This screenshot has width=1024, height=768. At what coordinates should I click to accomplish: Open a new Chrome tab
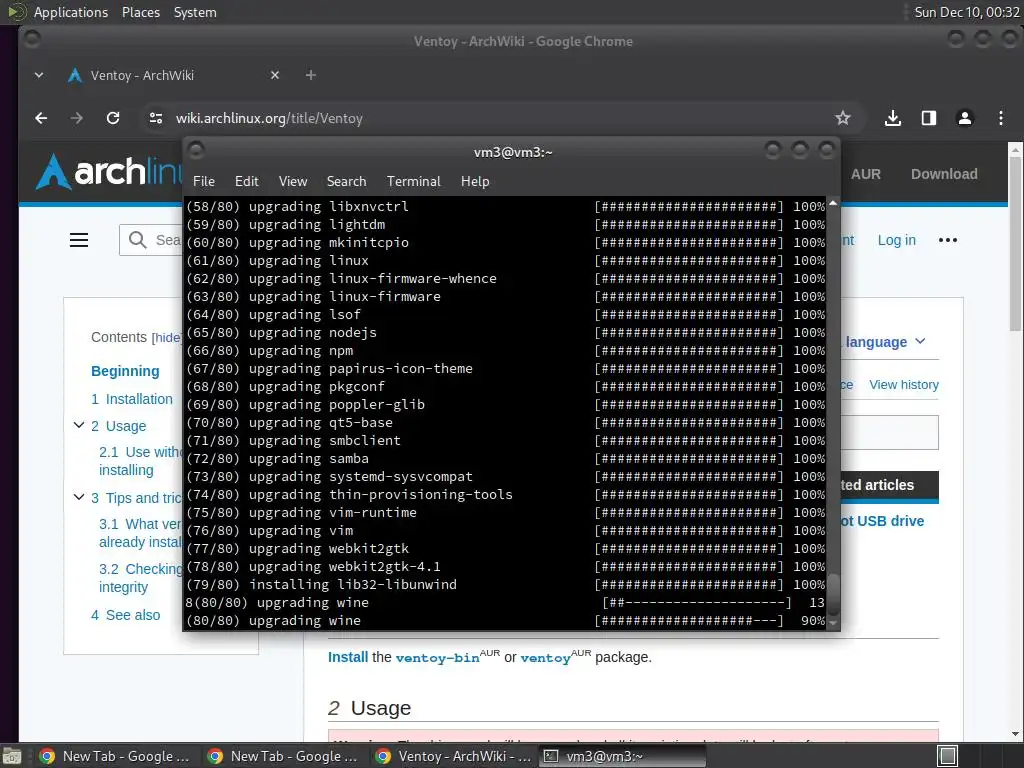(x=311, y=75)
